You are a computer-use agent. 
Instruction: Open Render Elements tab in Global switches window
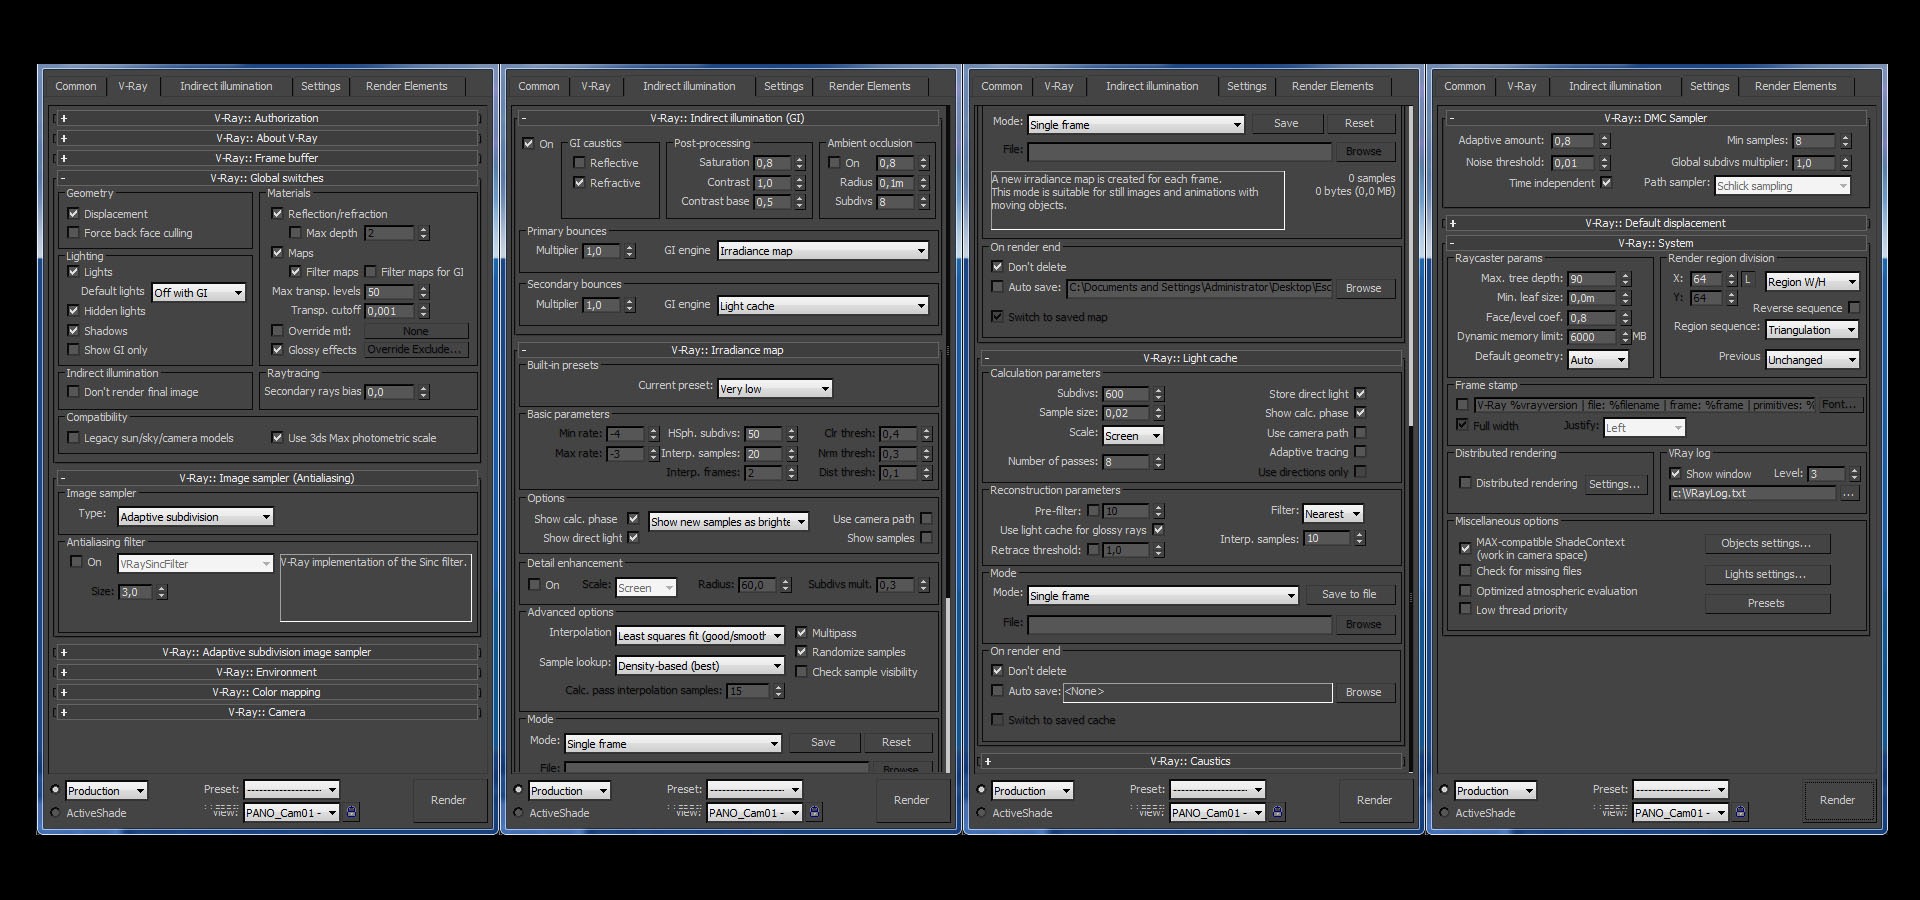click(407, 86)
